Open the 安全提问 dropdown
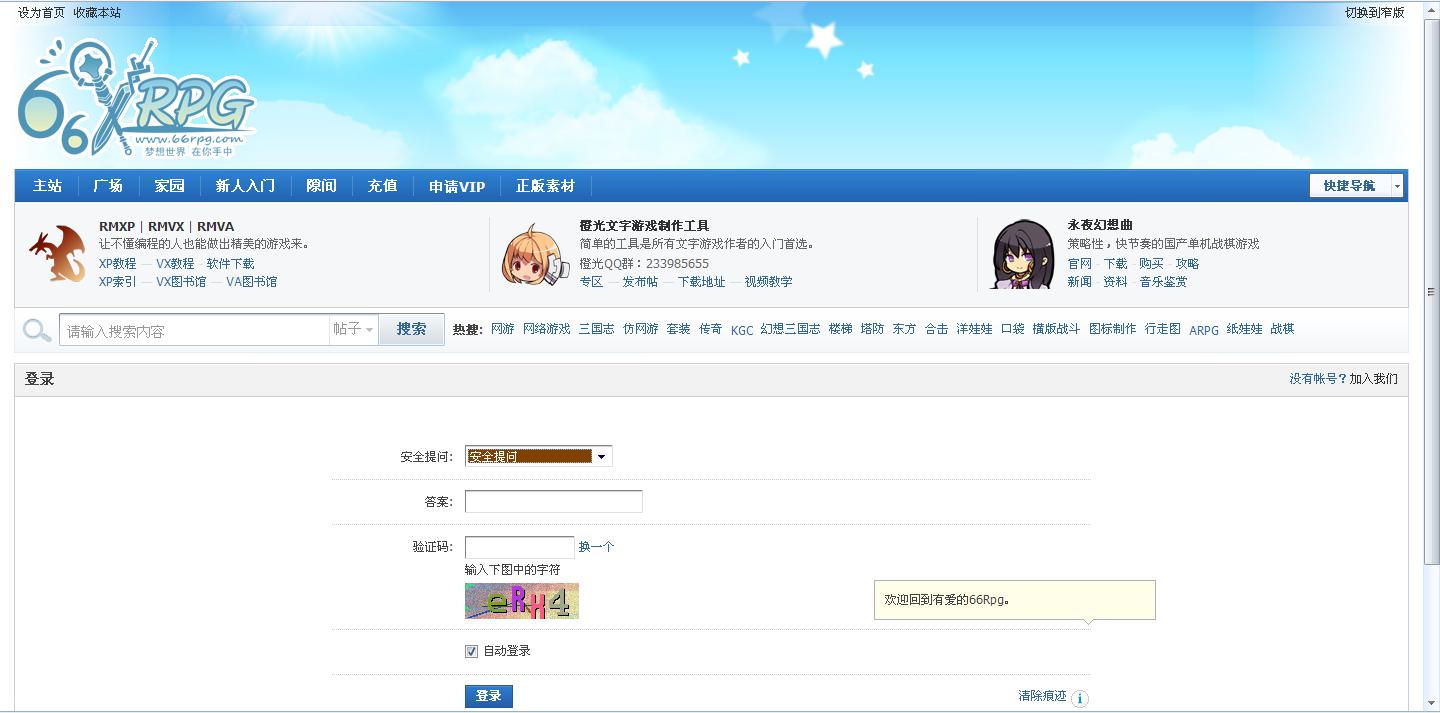The height and width of the screenshot is (713, 1440). (x=538, y=456)
